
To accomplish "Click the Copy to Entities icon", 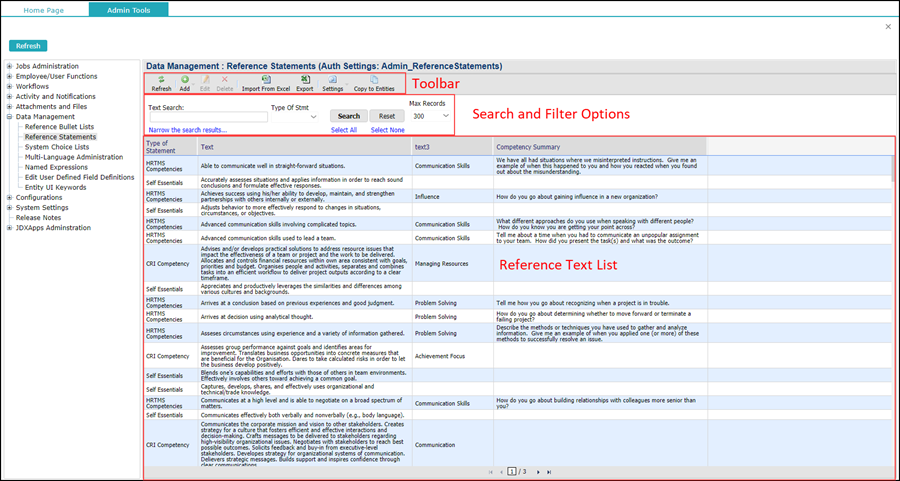I will [374, 80].
